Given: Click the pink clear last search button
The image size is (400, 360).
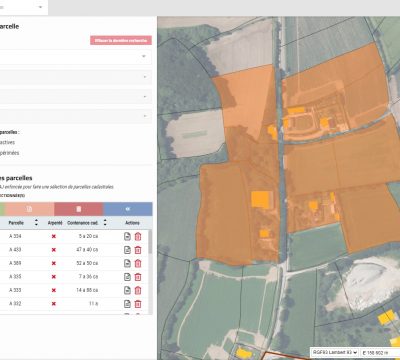Looking at the screenshot, I should pos(121,40).
